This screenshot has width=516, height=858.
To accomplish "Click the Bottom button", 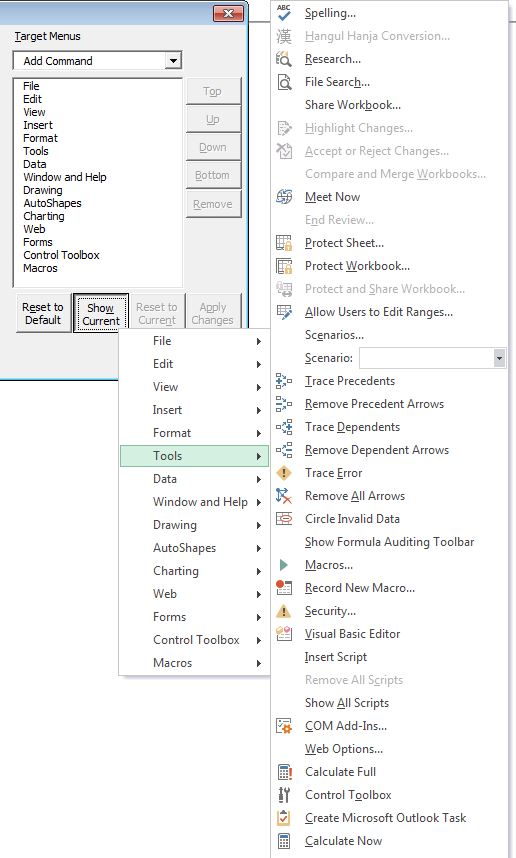I will tap(213, 175).
